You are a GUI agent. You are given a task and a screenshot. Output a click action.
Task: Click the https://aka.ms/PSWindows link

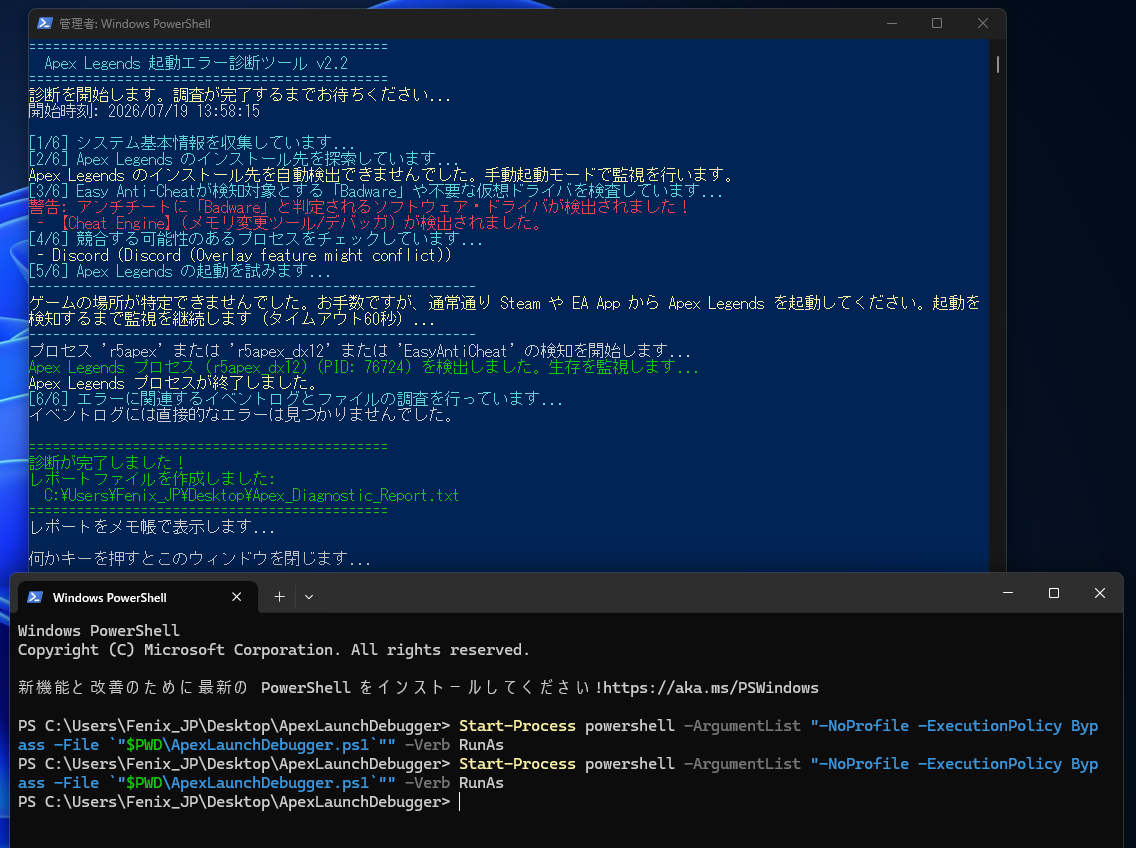coord(711,688)
